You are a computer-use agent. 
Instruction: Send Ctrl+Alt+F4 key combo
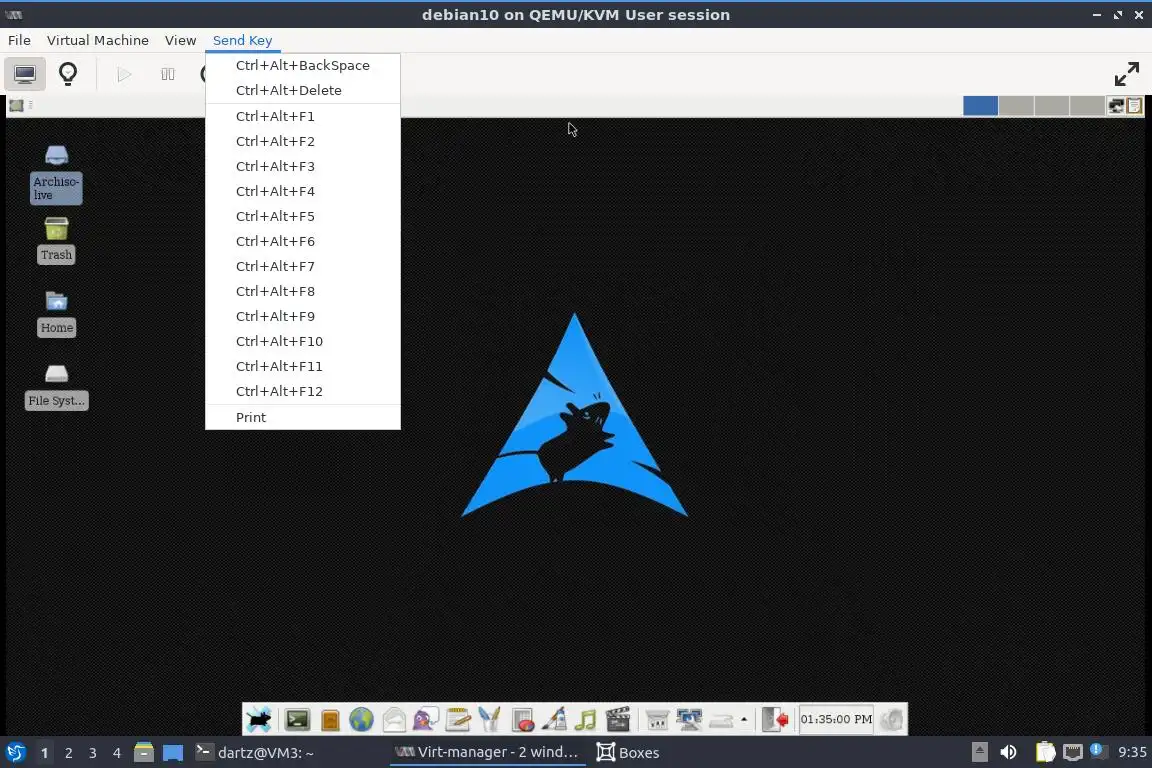pos(303,191)
